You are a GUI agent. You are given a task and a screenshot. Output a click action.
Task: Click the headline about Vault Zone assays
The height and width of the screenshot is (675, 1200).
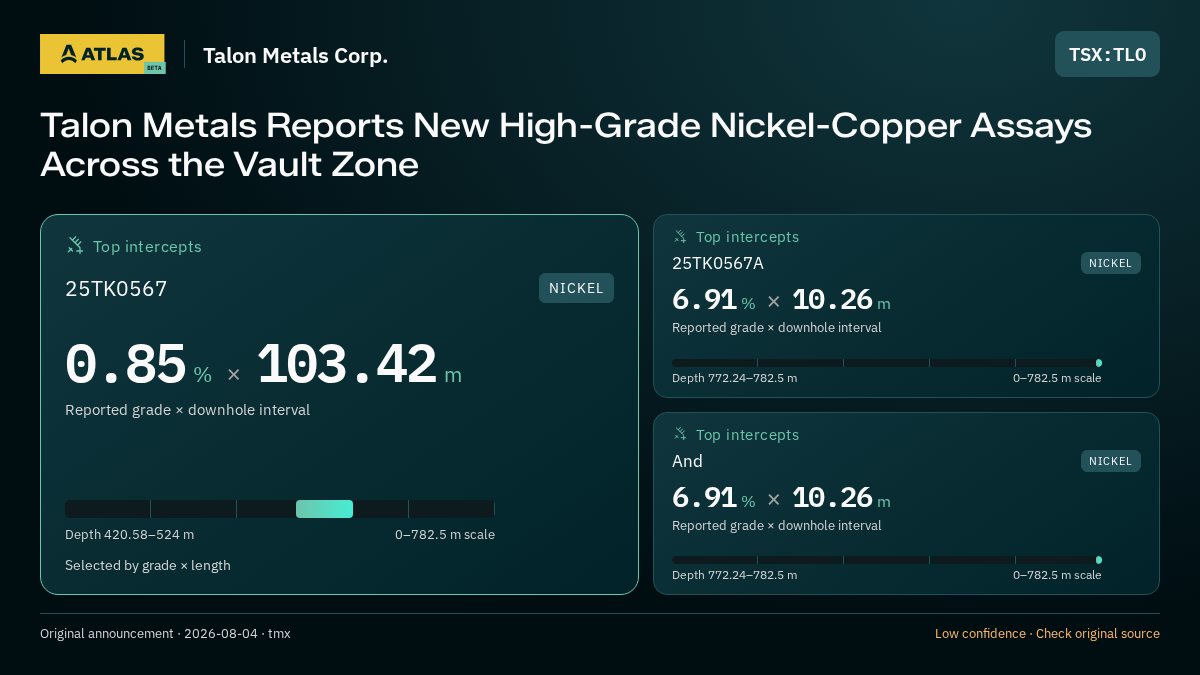pos(566,145)
